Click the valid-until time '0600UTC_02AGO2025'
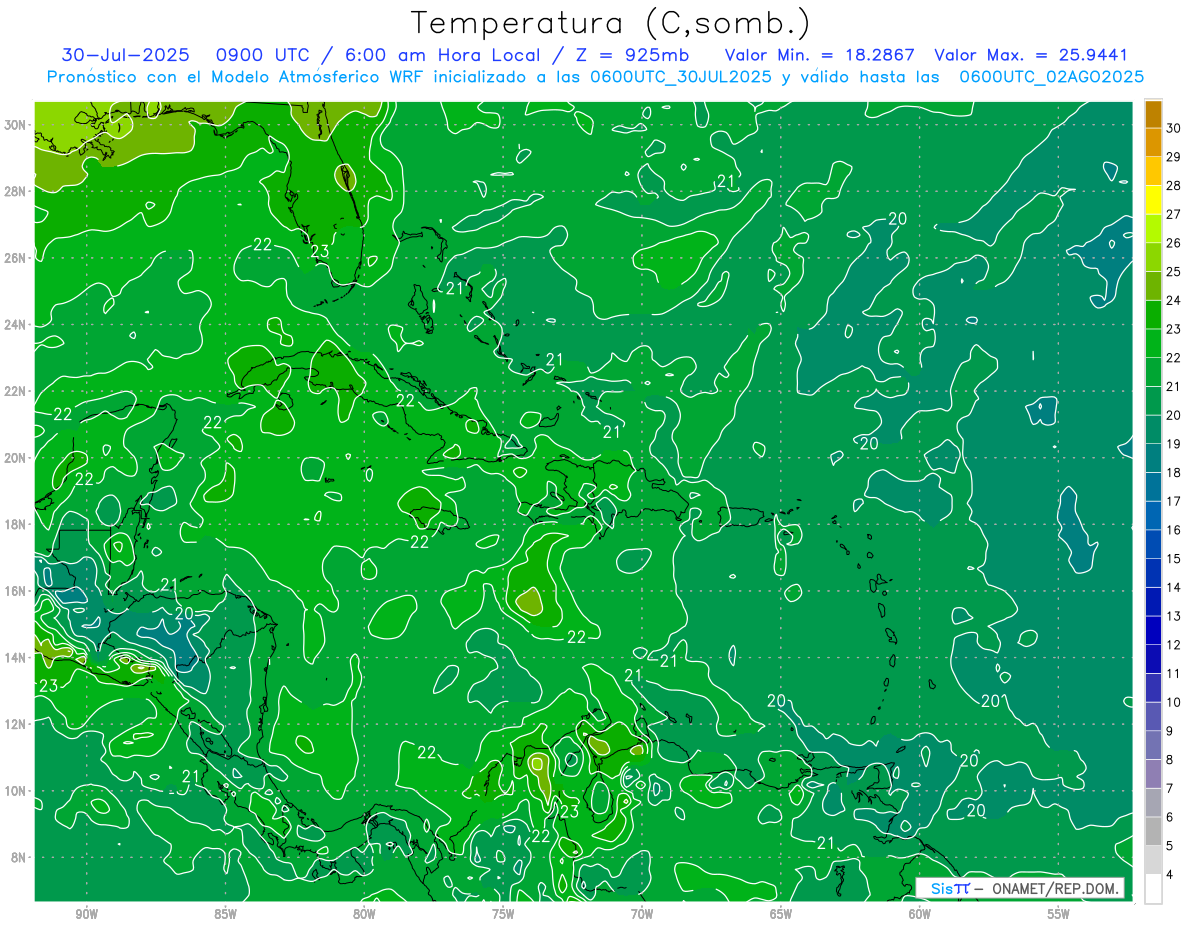Image resolution: width=1200 pixels, height=927 pixels. click(1052, 76)
